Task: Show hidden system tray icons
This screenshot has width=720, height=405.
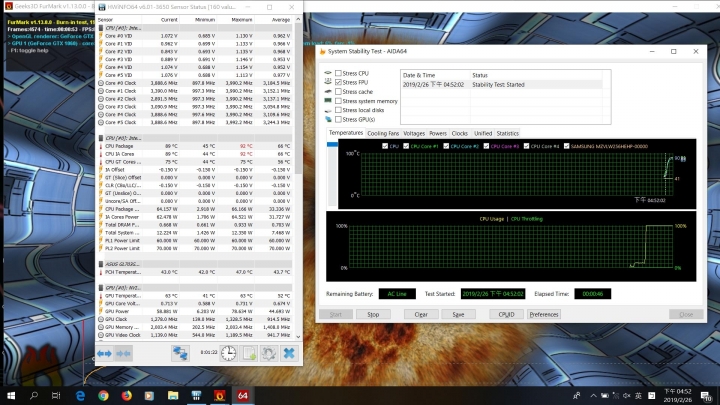Action: tap(593, 395)
